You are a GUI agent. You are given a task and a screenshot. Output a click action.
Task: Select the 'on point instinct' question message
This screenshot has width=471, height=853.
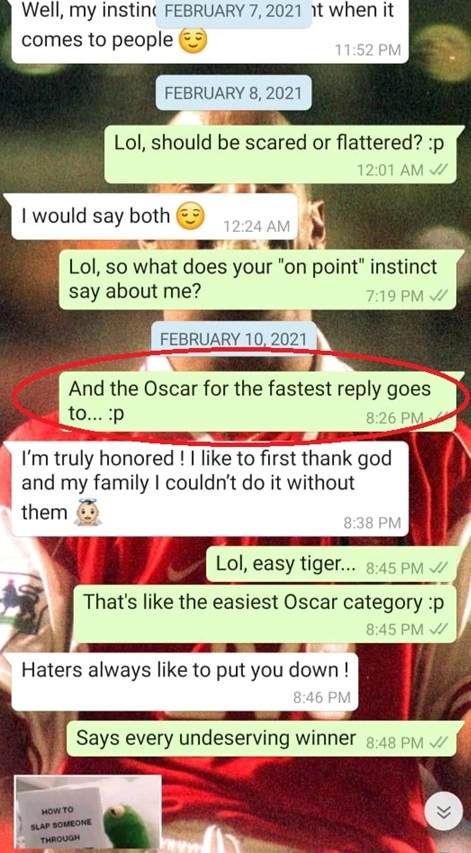coord(257,280)
